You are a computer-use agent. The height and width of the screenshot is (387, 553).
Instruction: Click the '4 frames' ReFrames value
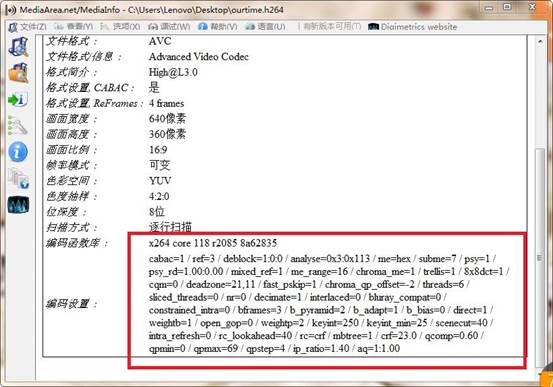coord(166,103)
